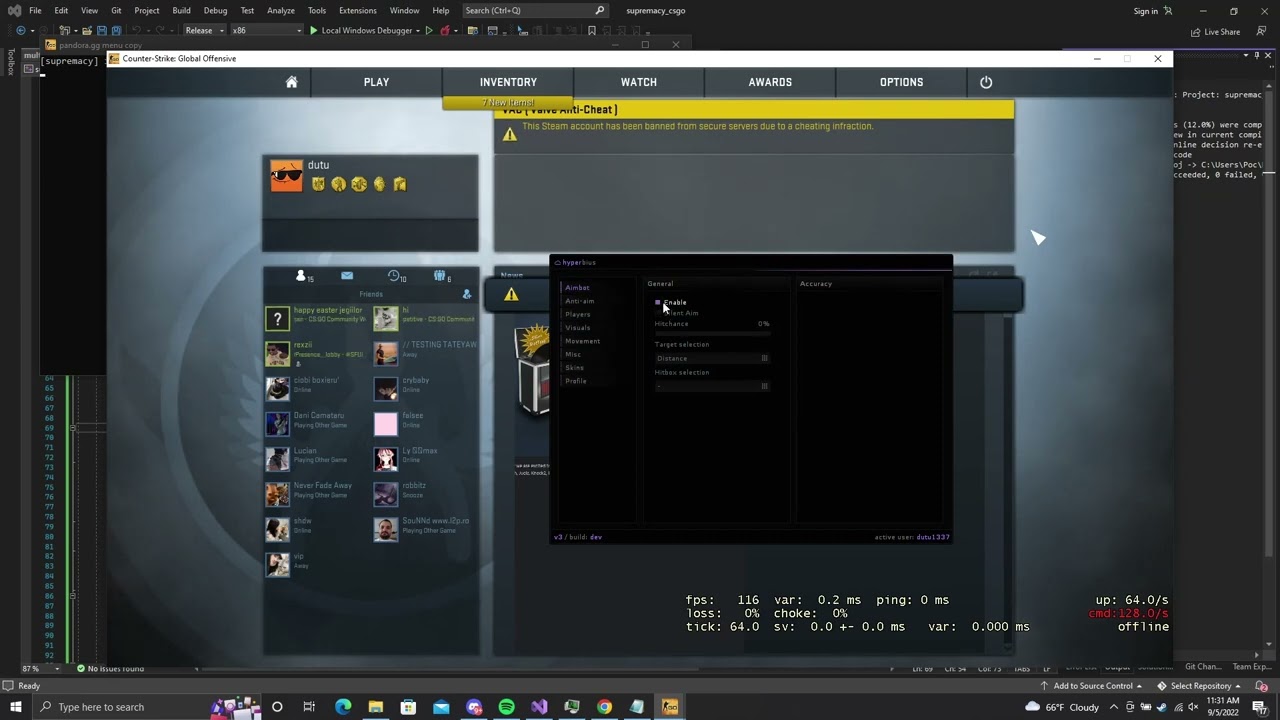This screenshot has width=1280, height=720.
Task: Click dutu profile avatar with sunglasses
Action: click(x=286, y=176)
